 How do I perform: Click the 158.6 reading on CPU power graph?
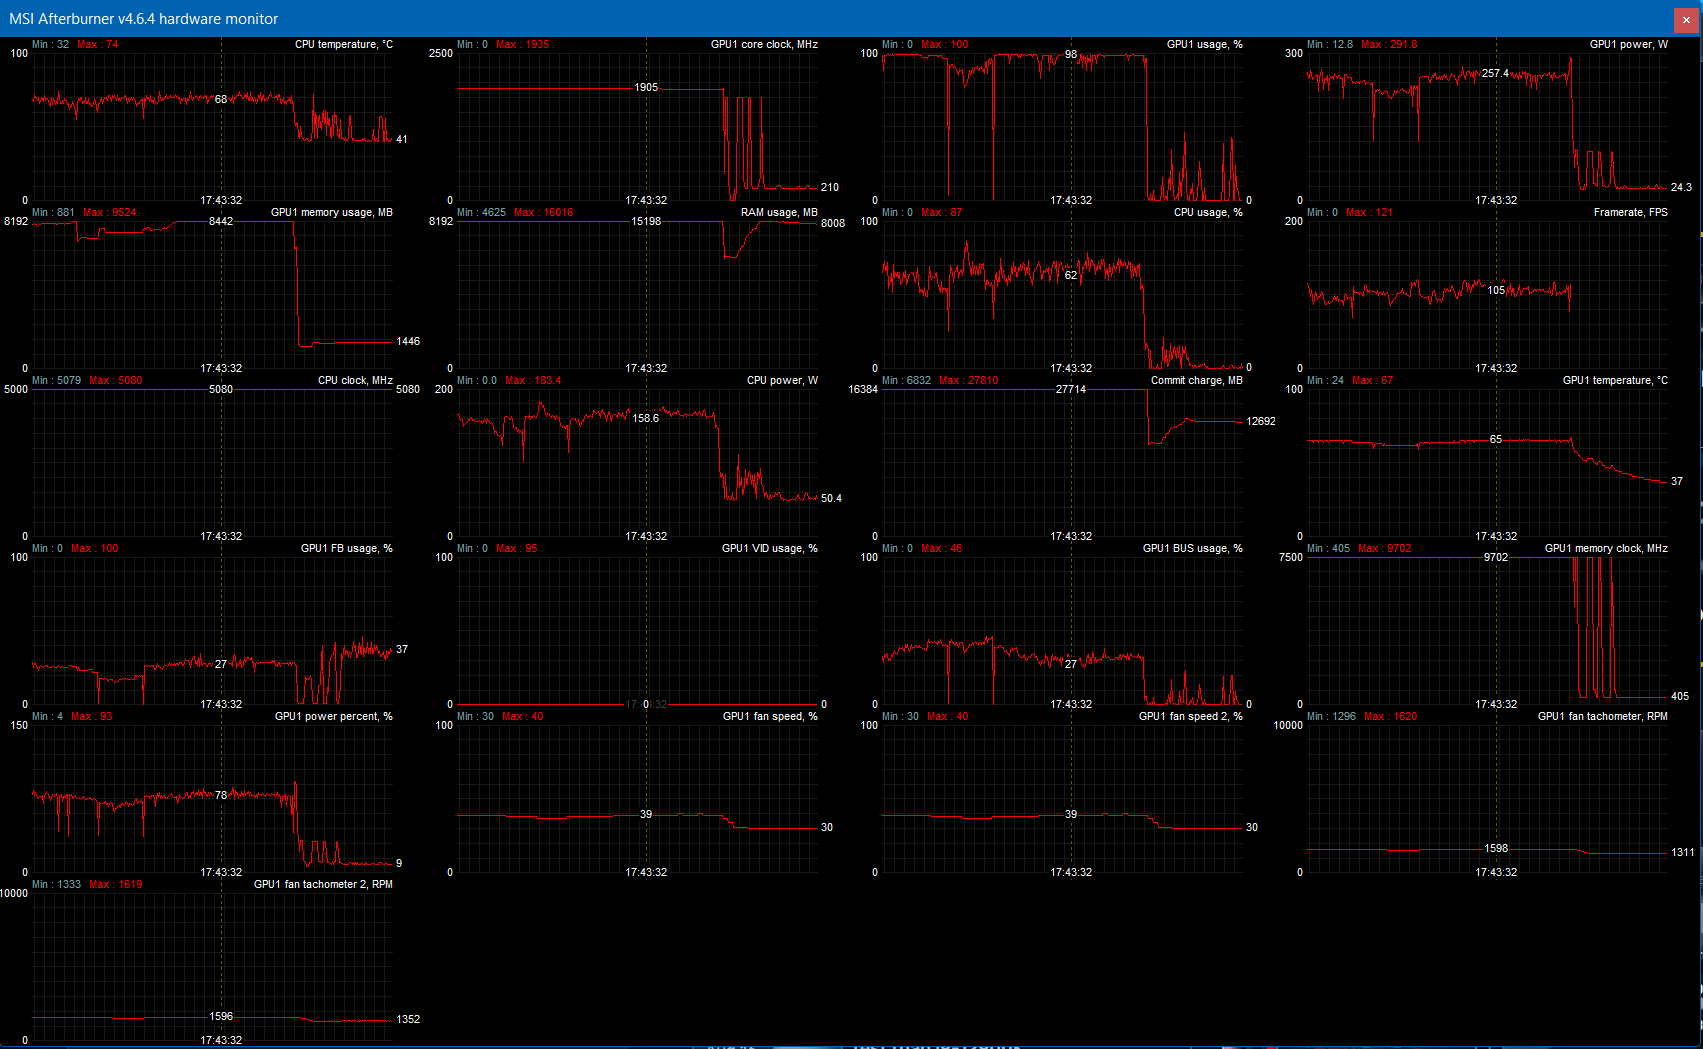tap(646, 418)
